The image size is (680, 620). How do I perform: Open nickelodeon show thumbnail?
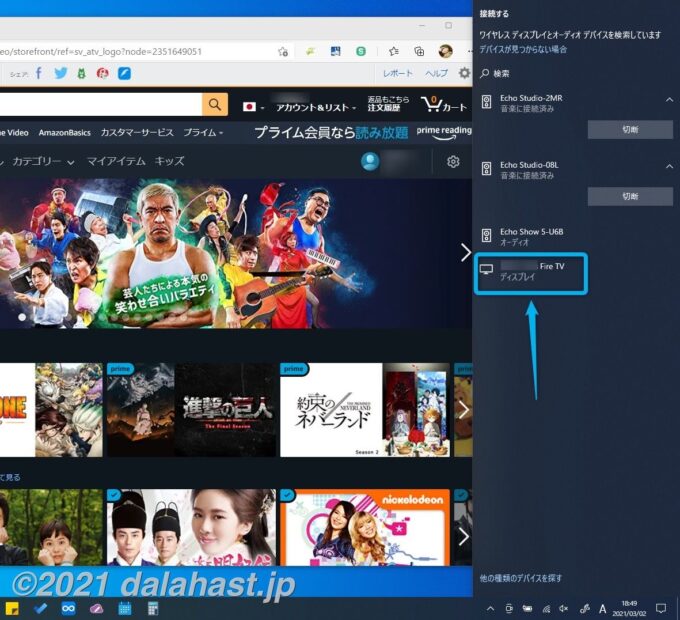point(365,527)
